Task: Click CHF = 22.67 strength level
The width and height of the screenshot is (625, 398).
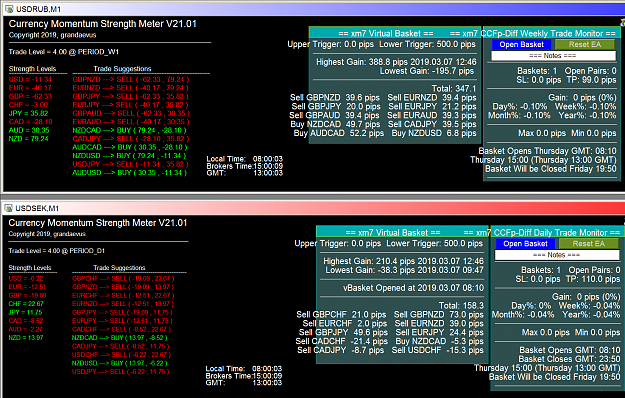Action: [26, 304]
